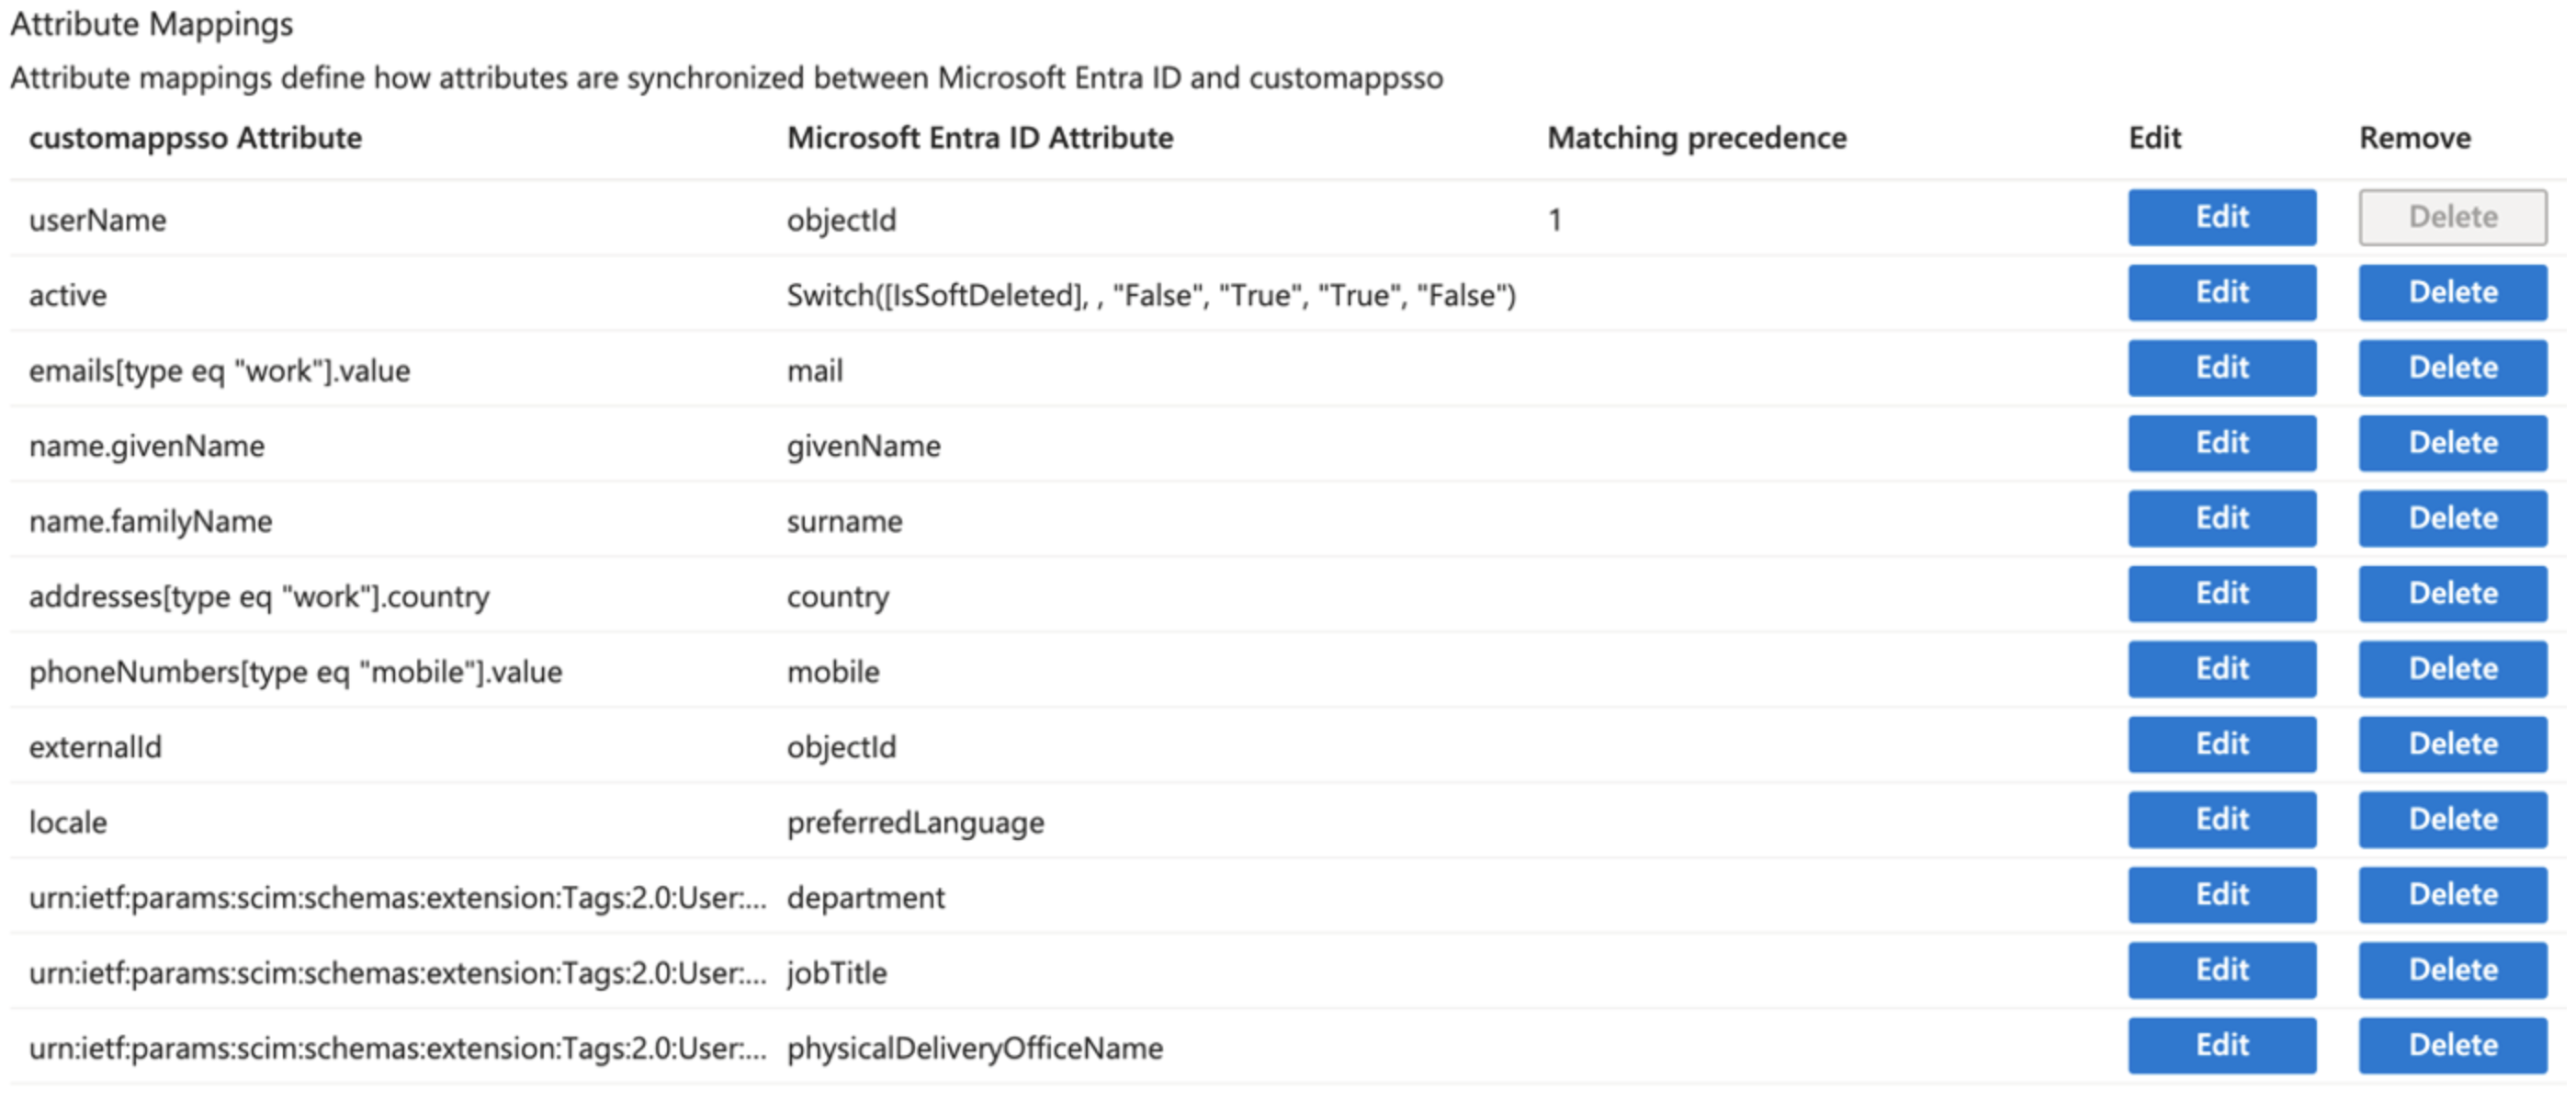The width and height of the screenshot is (2576, 1112).
Task: Edit the userName attribute mapping
Action: pyautogui.click(x=2222, y=217)
